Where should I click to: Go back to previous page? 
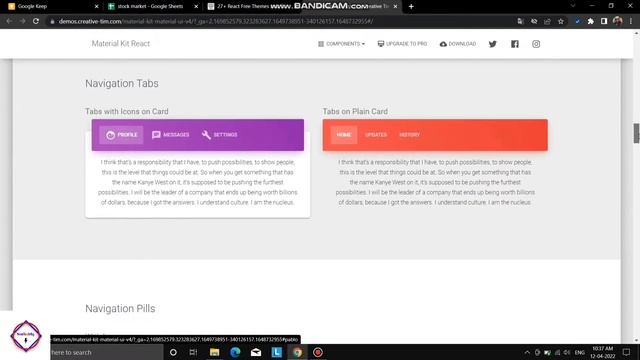pos(9,21)
